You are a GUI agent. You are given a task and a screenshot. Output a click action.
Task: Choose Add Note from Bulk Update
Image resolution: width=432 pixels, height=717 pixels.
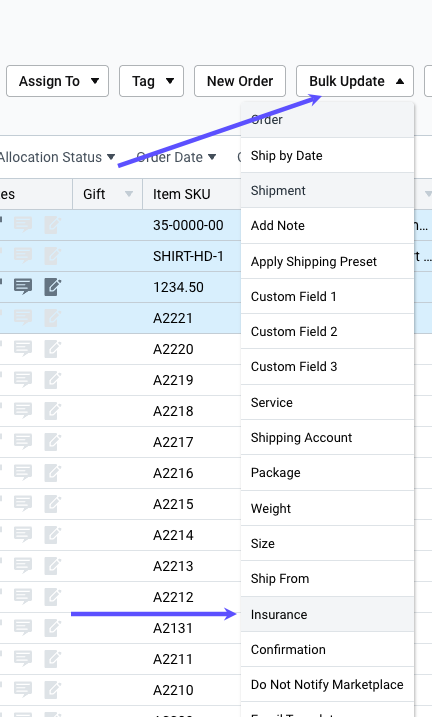327,225
